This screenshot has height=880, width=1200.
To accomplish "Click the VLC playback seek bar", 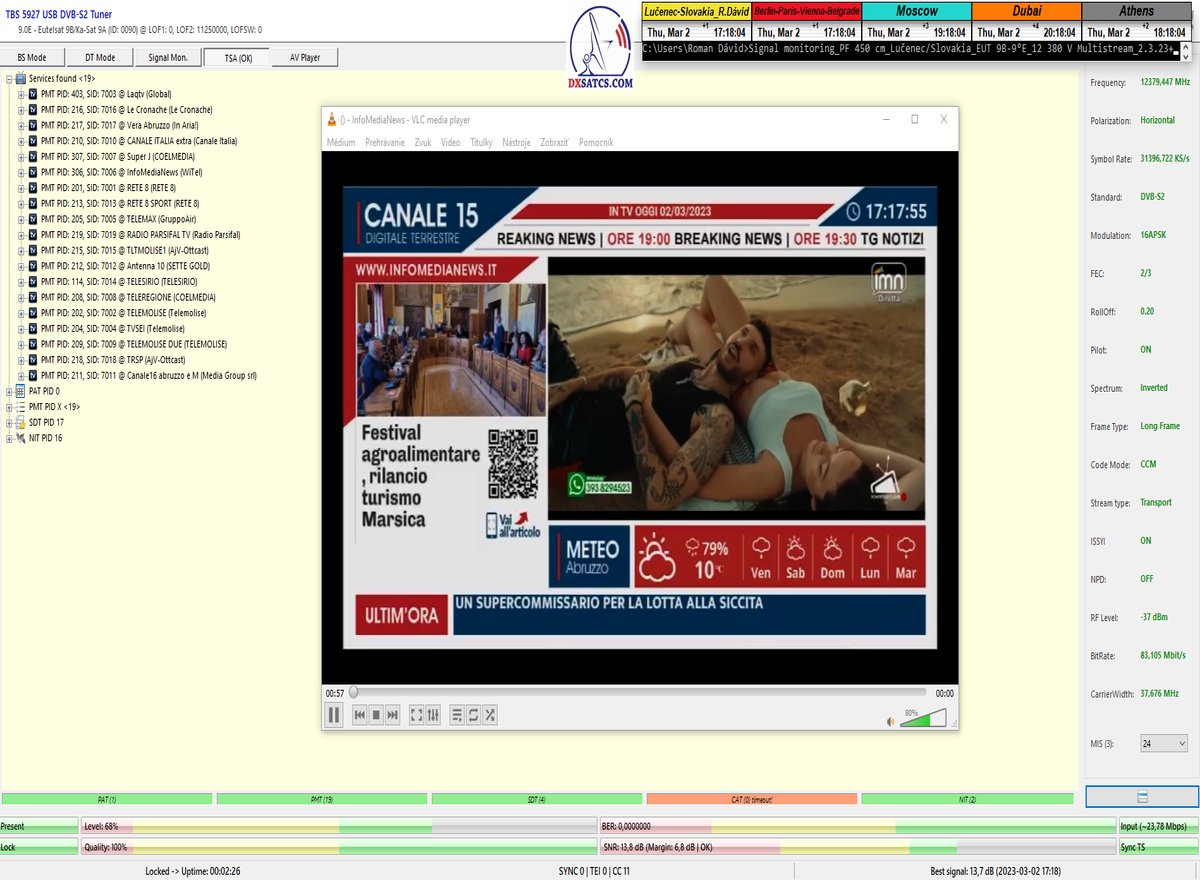I will 640,692.
